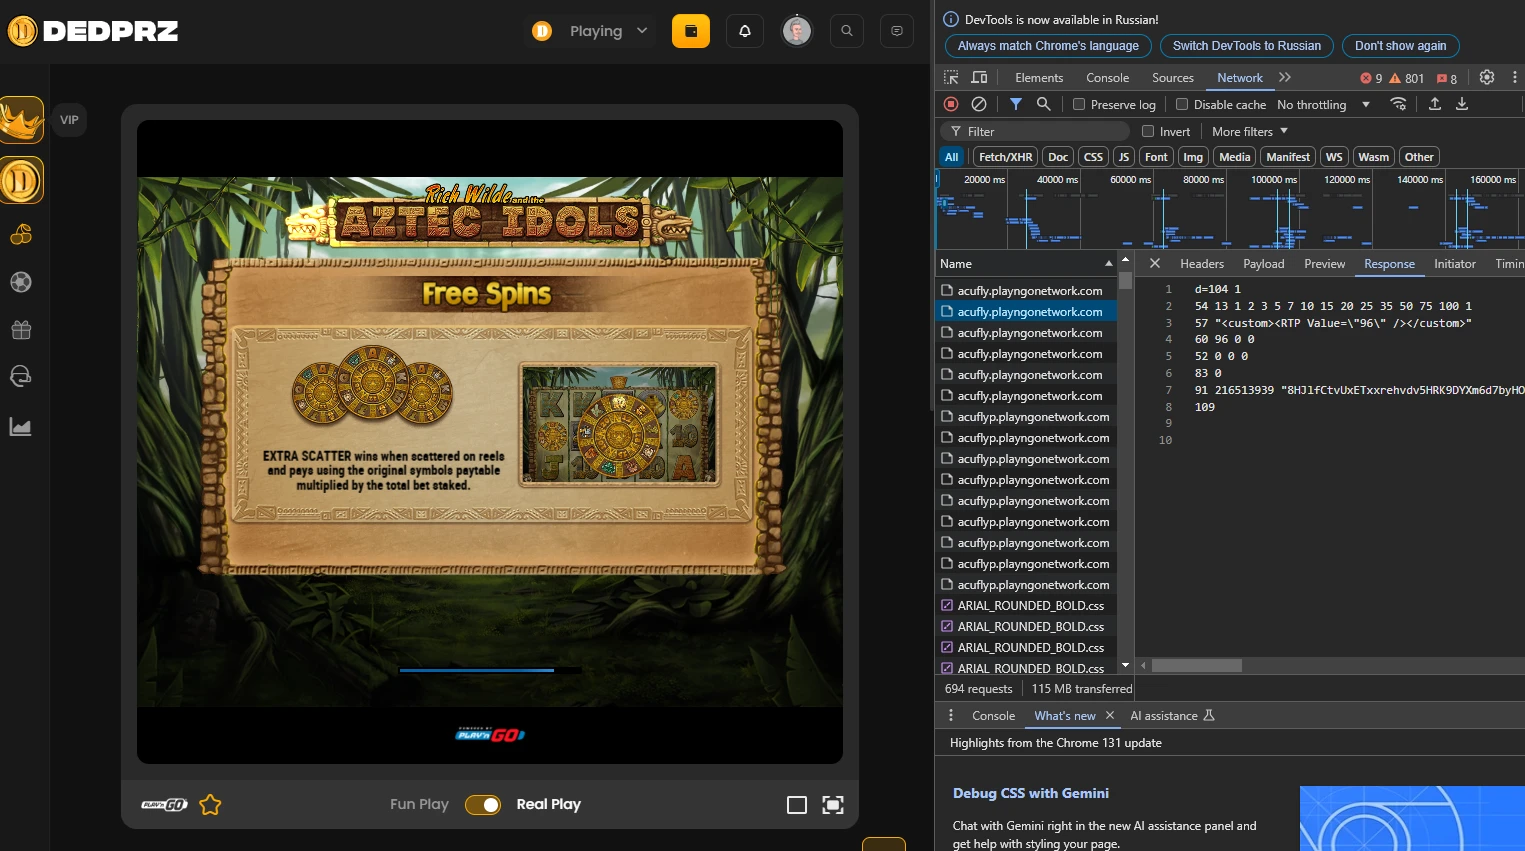This screenshot has height=851, width=1525.
Task: Open the No throttling dropdown
Action: 1323,104
